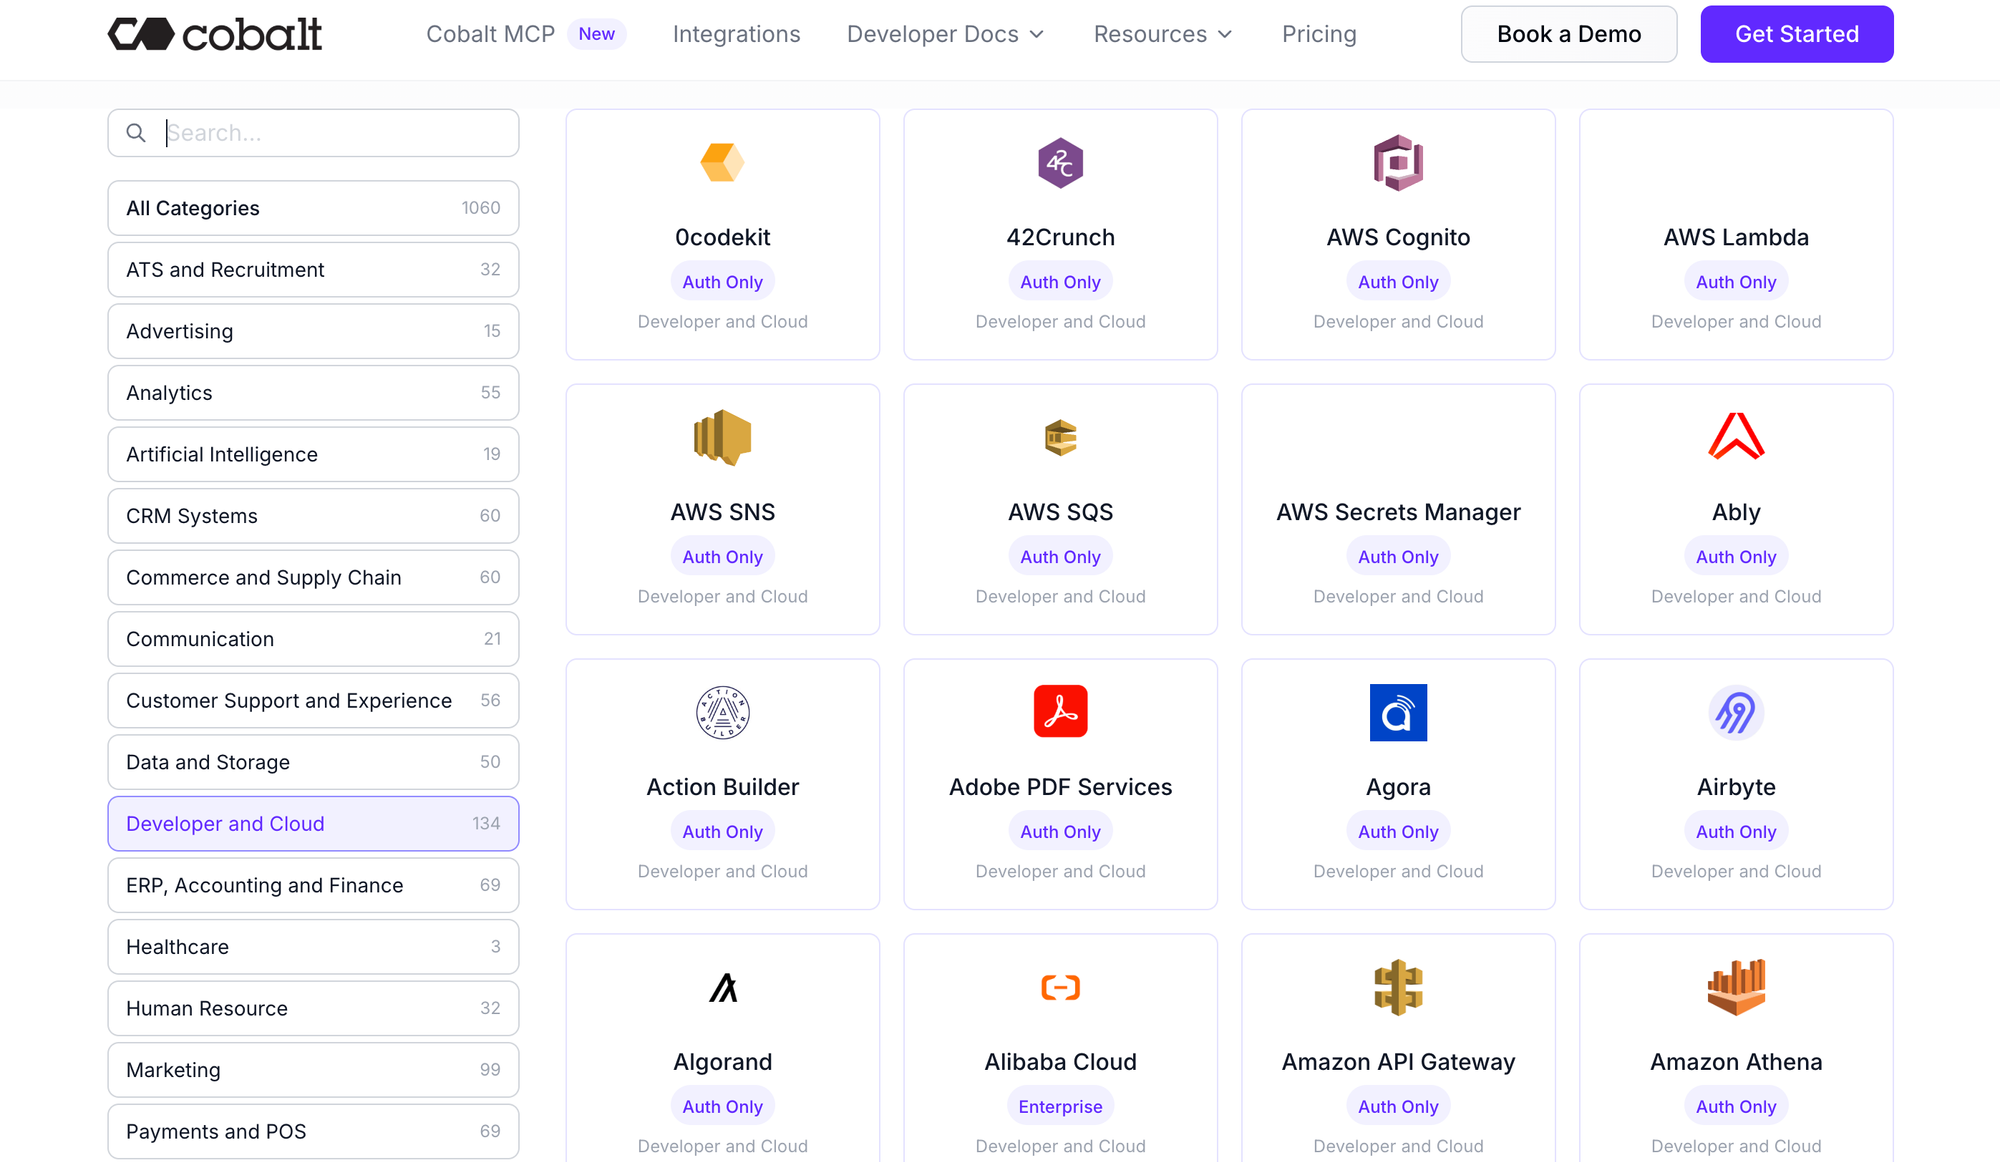This screenshot has width=2000, height=1162.
Task: Select the Artificial Intelligence category
Action: [x=313, y=454]
